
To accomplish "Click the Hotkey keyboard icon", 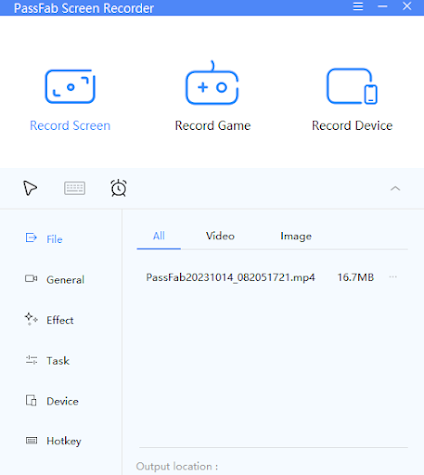I will (31, 441).
